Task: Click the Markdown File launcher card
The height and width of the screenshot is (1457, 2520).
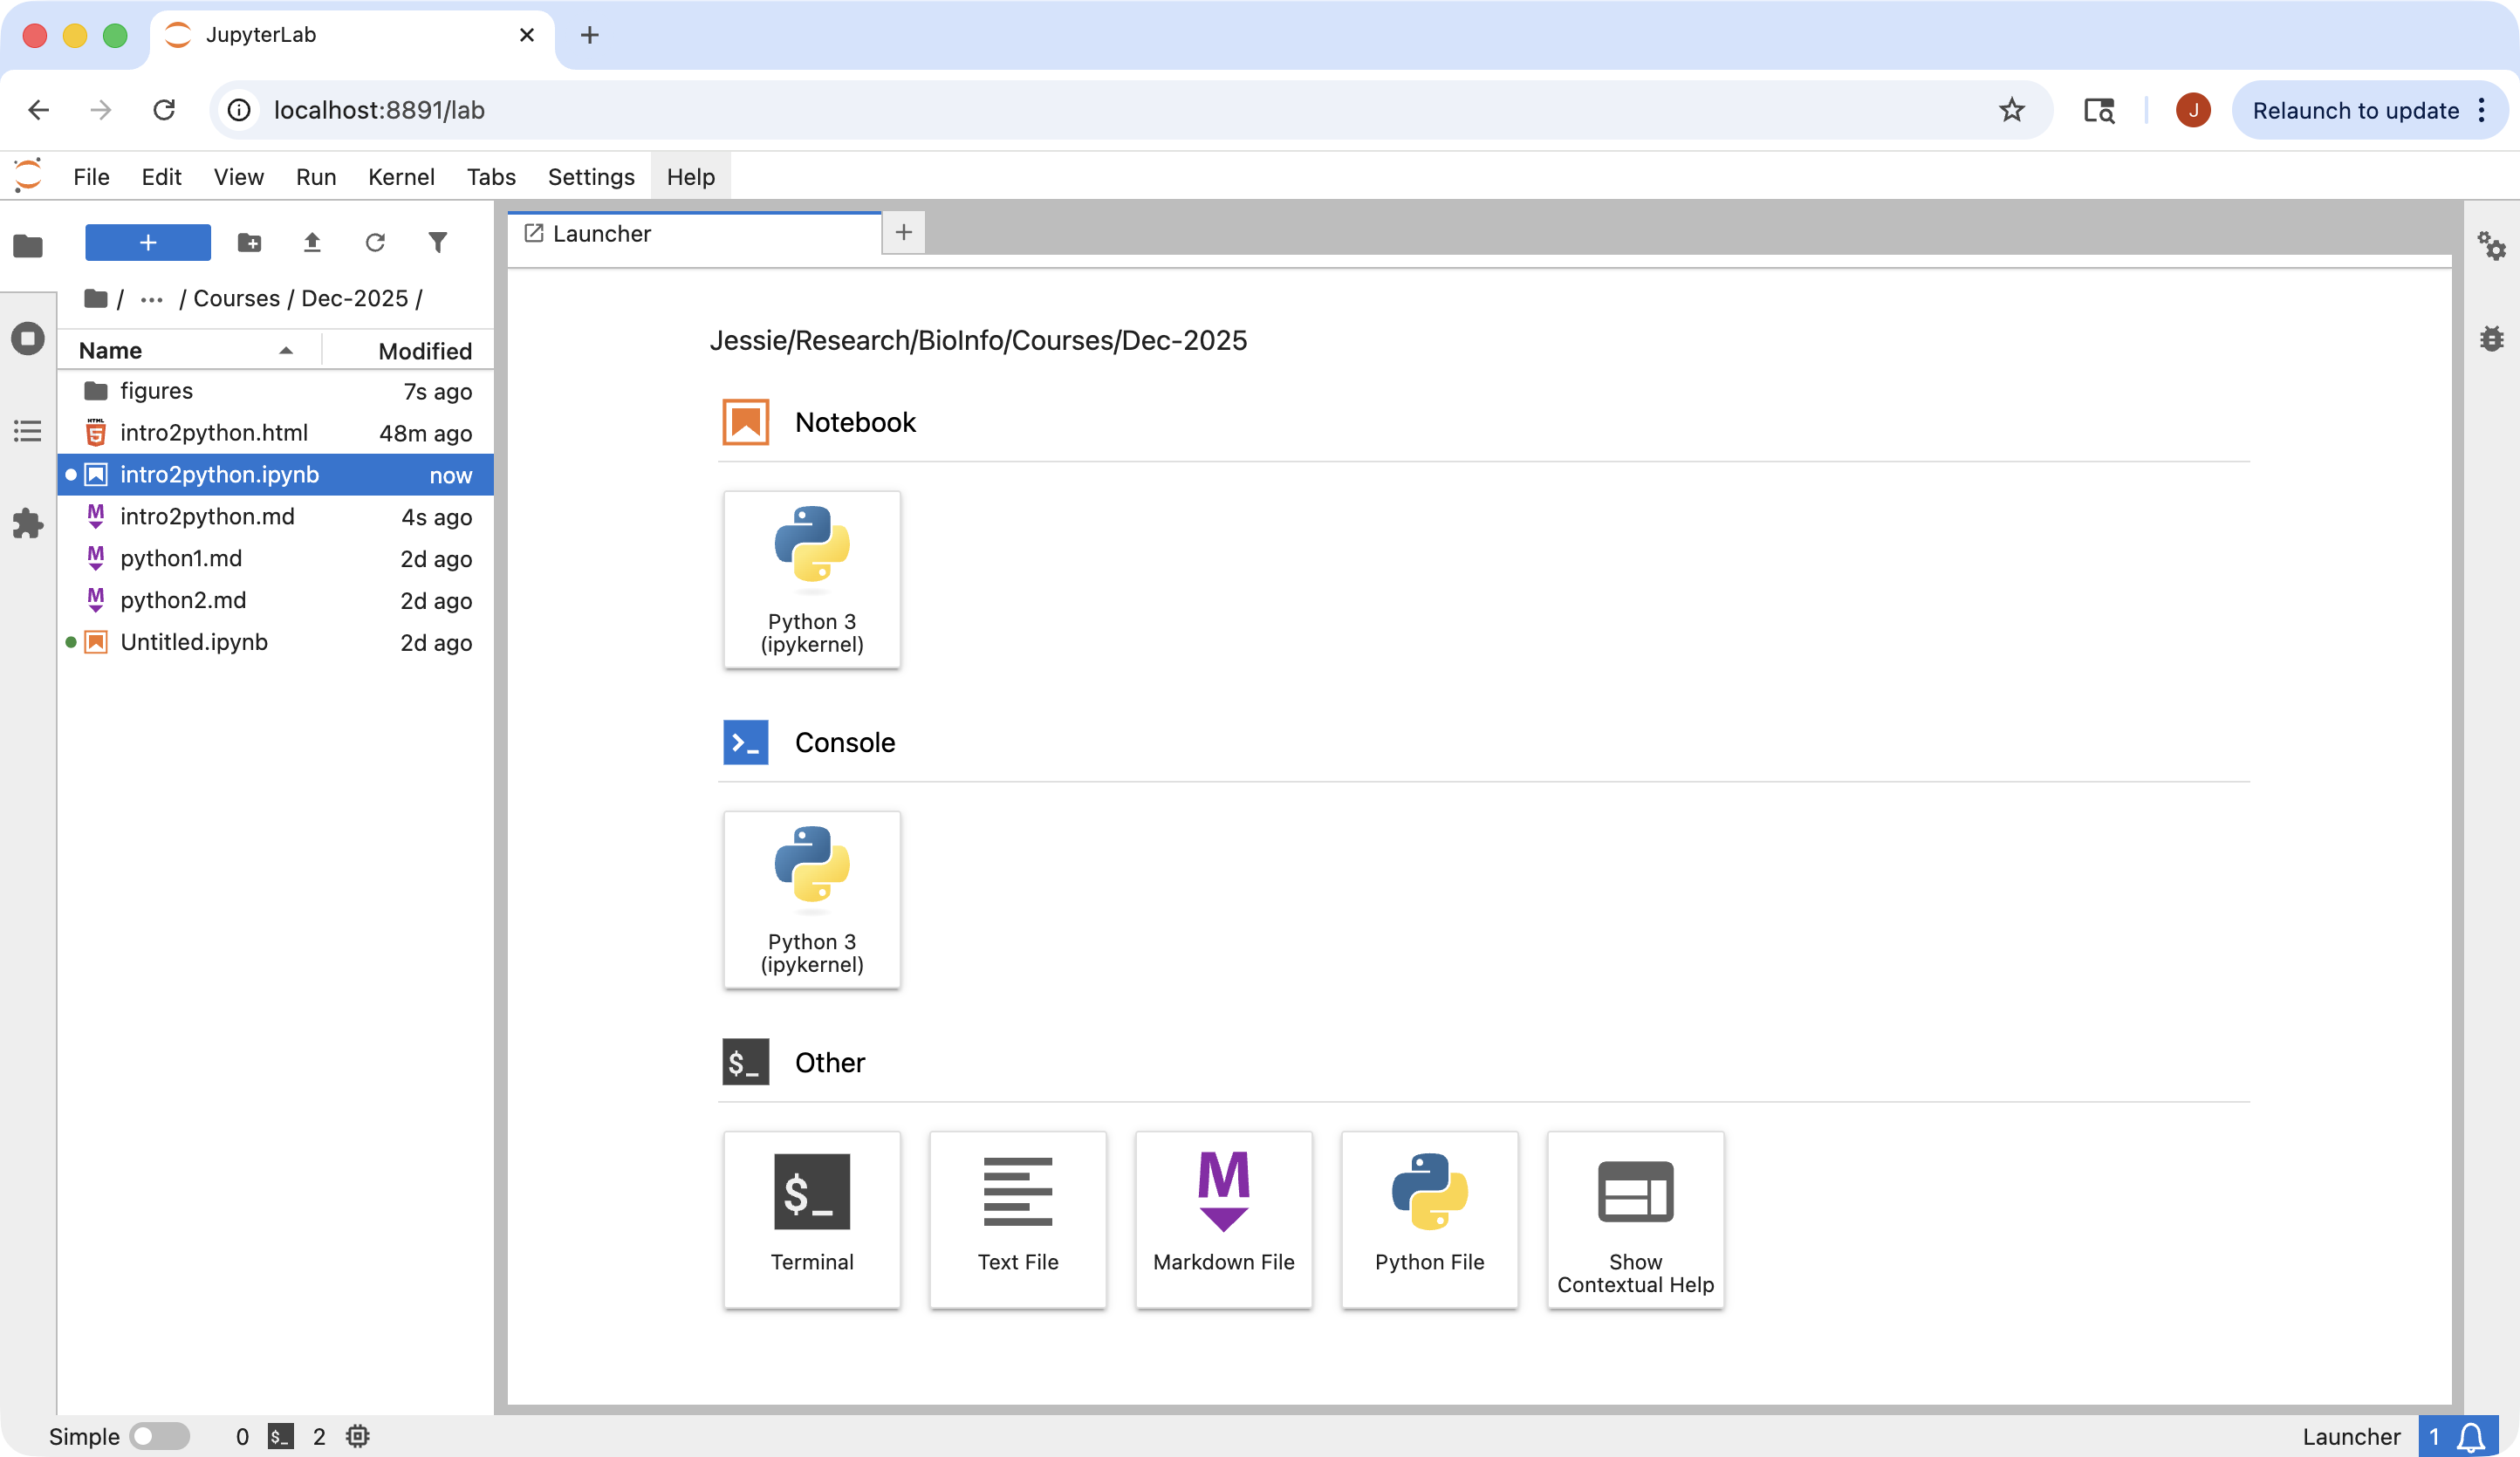Action: [1223, 1219]
